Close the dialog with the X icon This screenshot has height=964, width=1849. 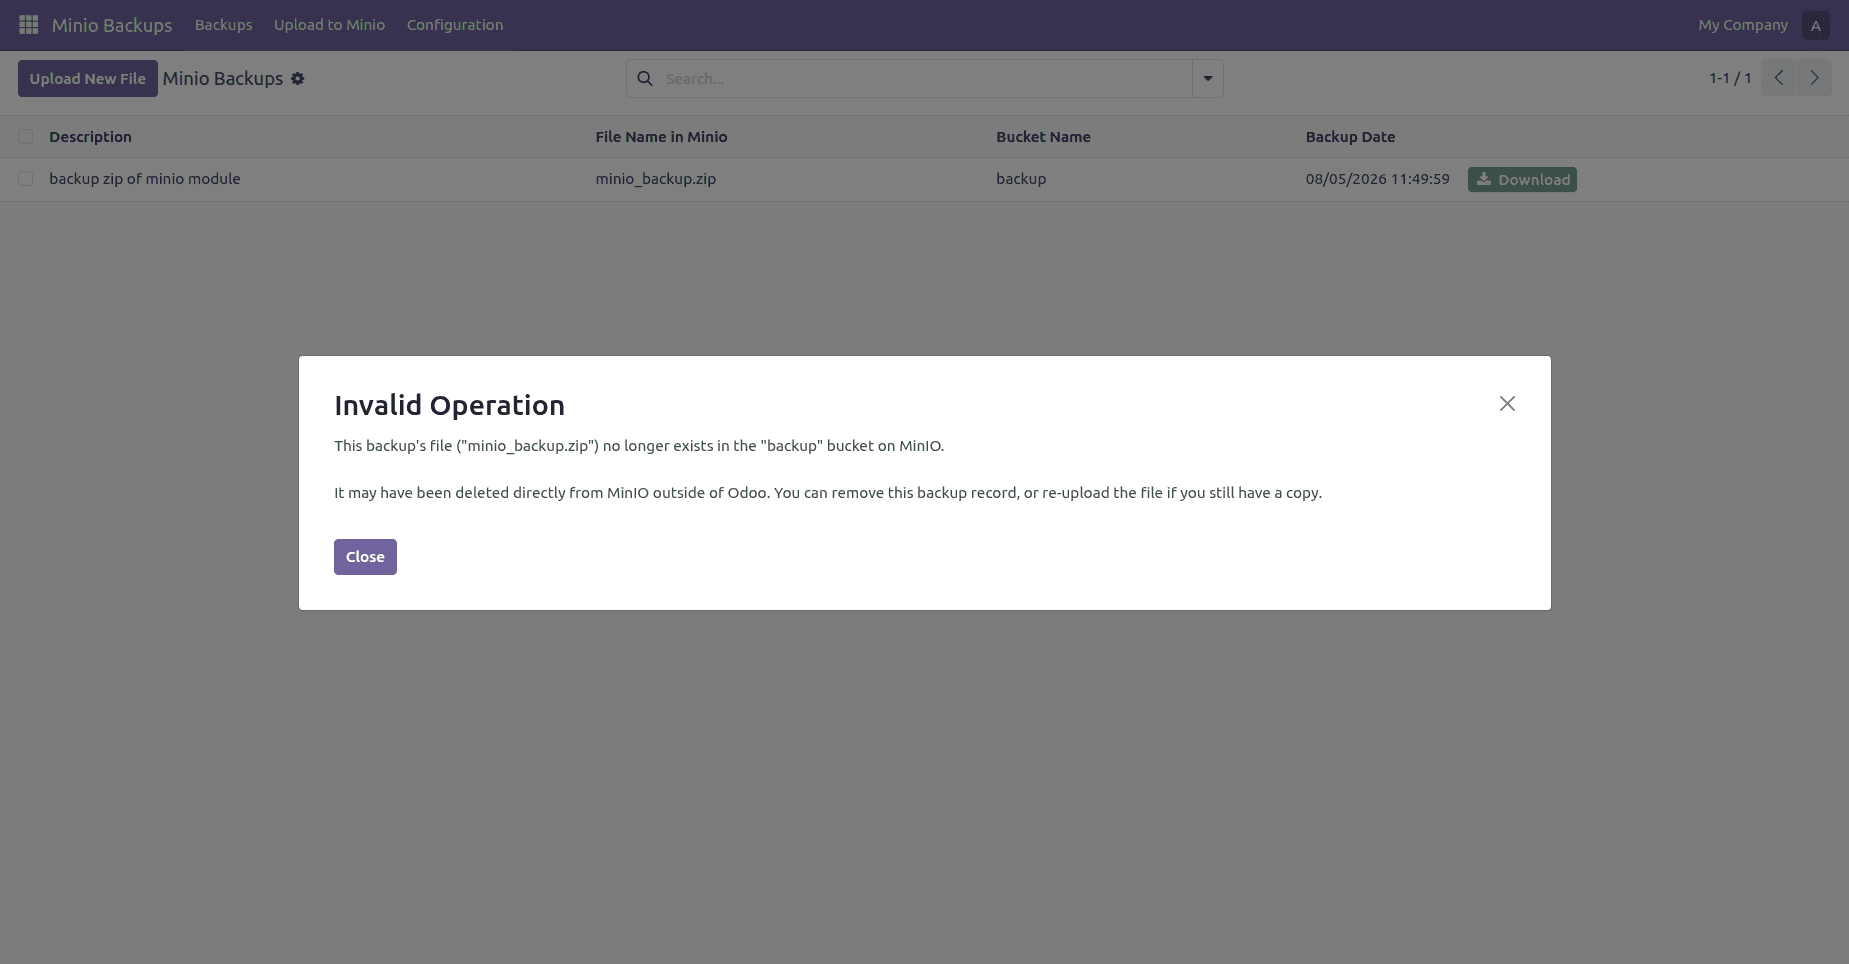[1507, 403]
